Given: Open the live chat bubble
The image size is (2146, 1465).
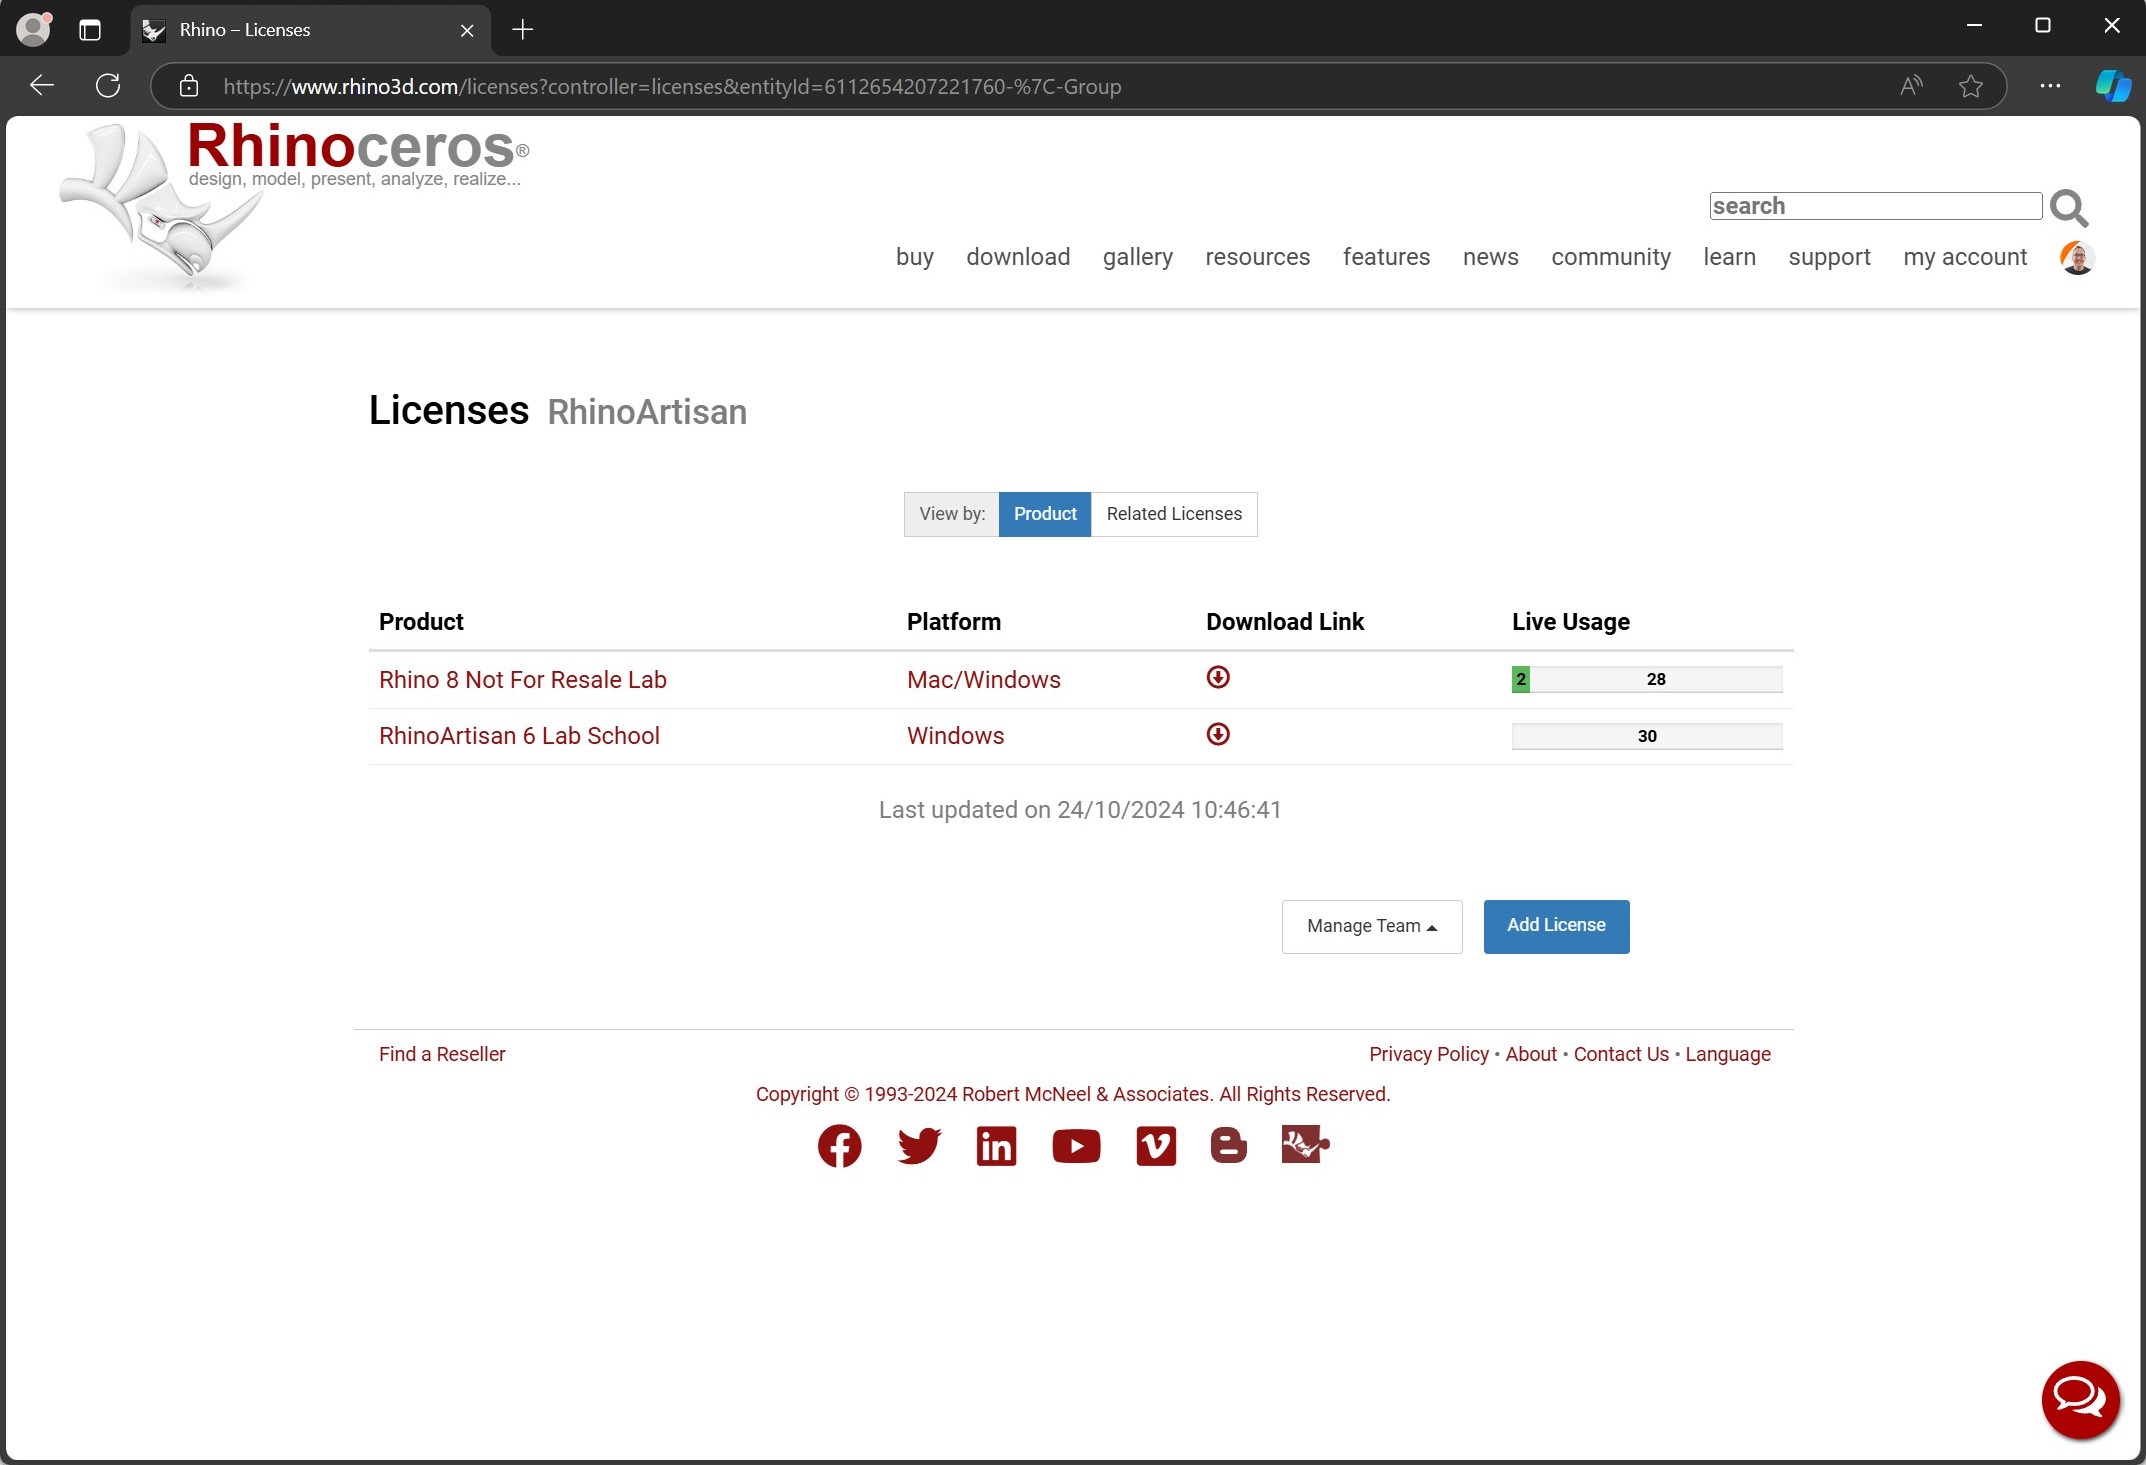Looking at the screenshot, I should [x=2080, y=1399].
